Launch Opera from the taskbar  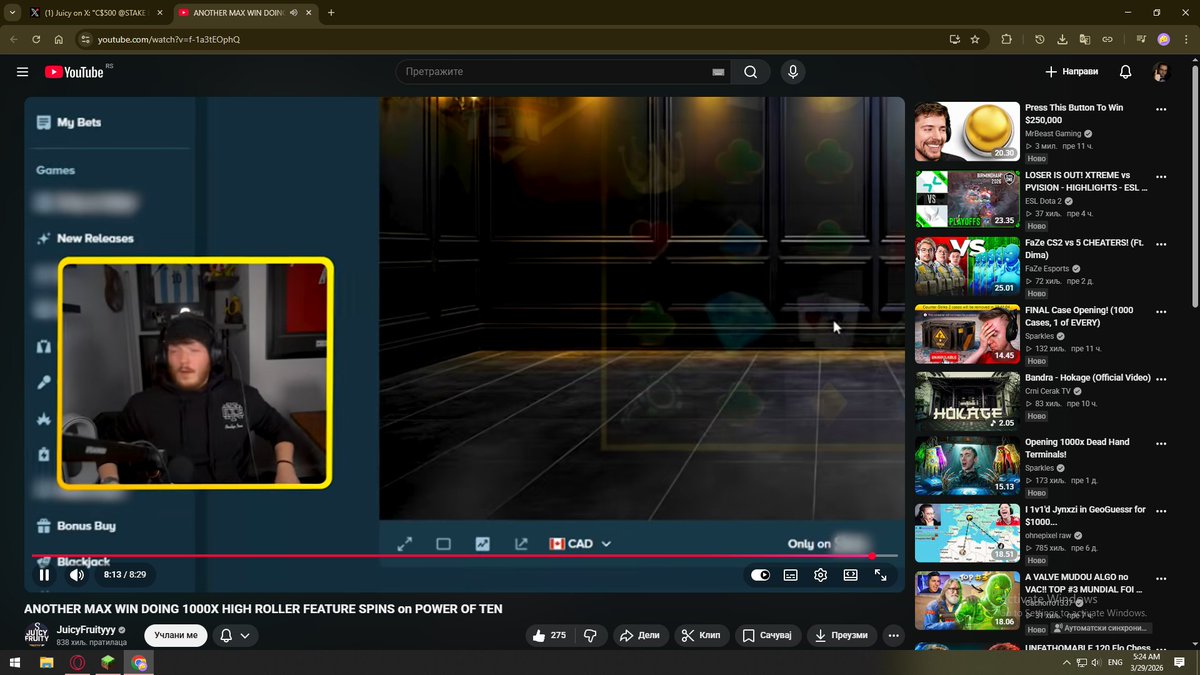[x=78, y=662]
